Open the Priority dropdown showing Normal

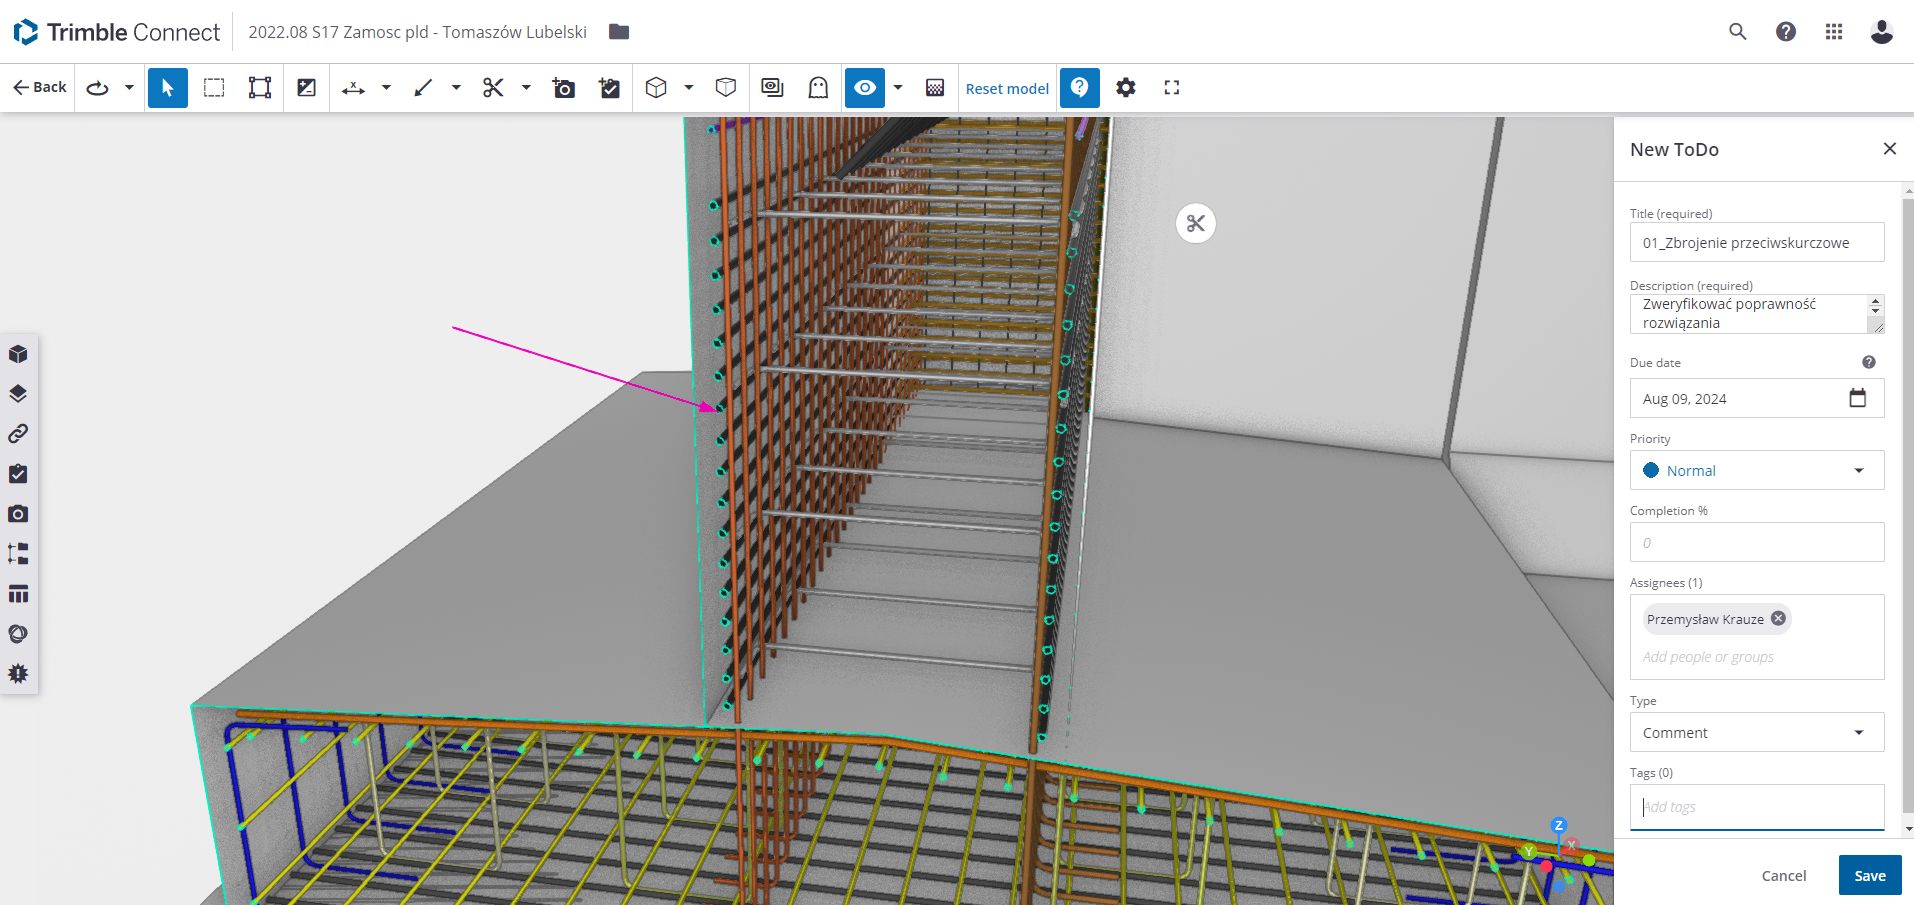click(1757, 471)
